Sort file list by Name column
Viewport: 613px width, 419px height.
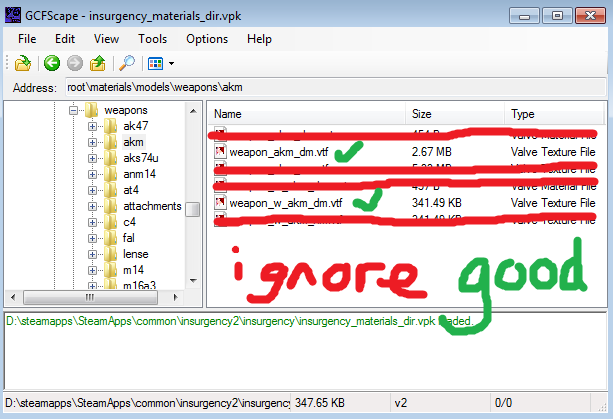[307, 114]
